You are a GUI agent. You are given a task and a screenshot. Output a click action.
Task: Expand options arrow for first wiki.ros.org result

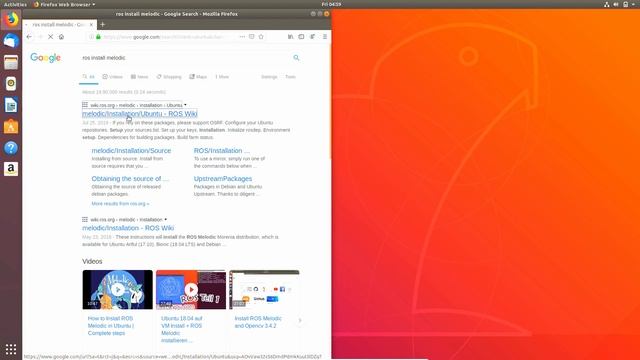coord(185,105)
